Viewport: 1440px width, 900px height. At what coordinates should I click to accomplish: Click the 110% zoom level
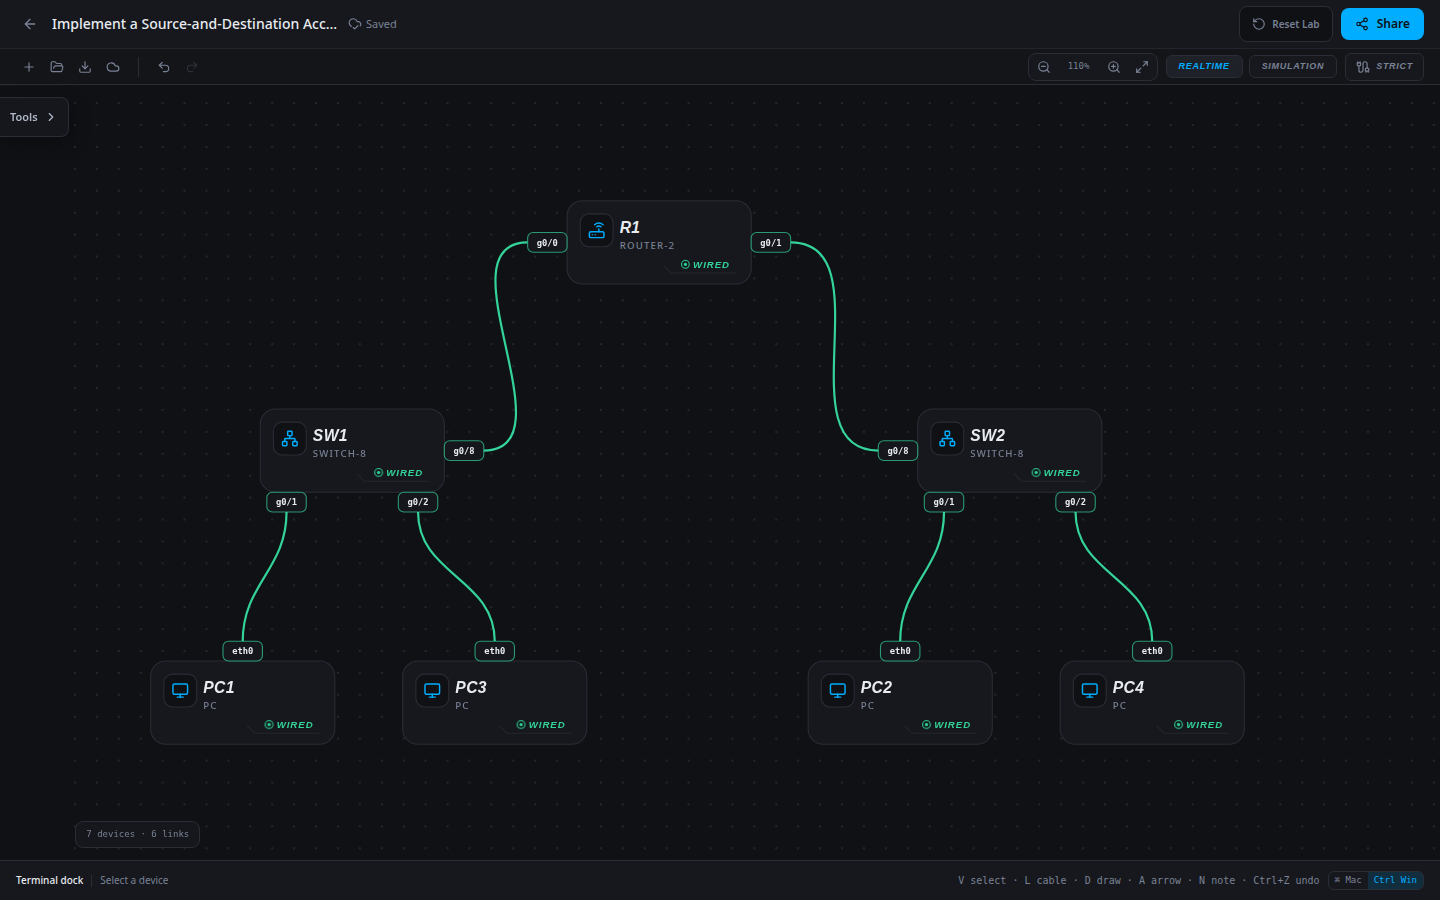pyautogui.click(x=1079, y=67)
